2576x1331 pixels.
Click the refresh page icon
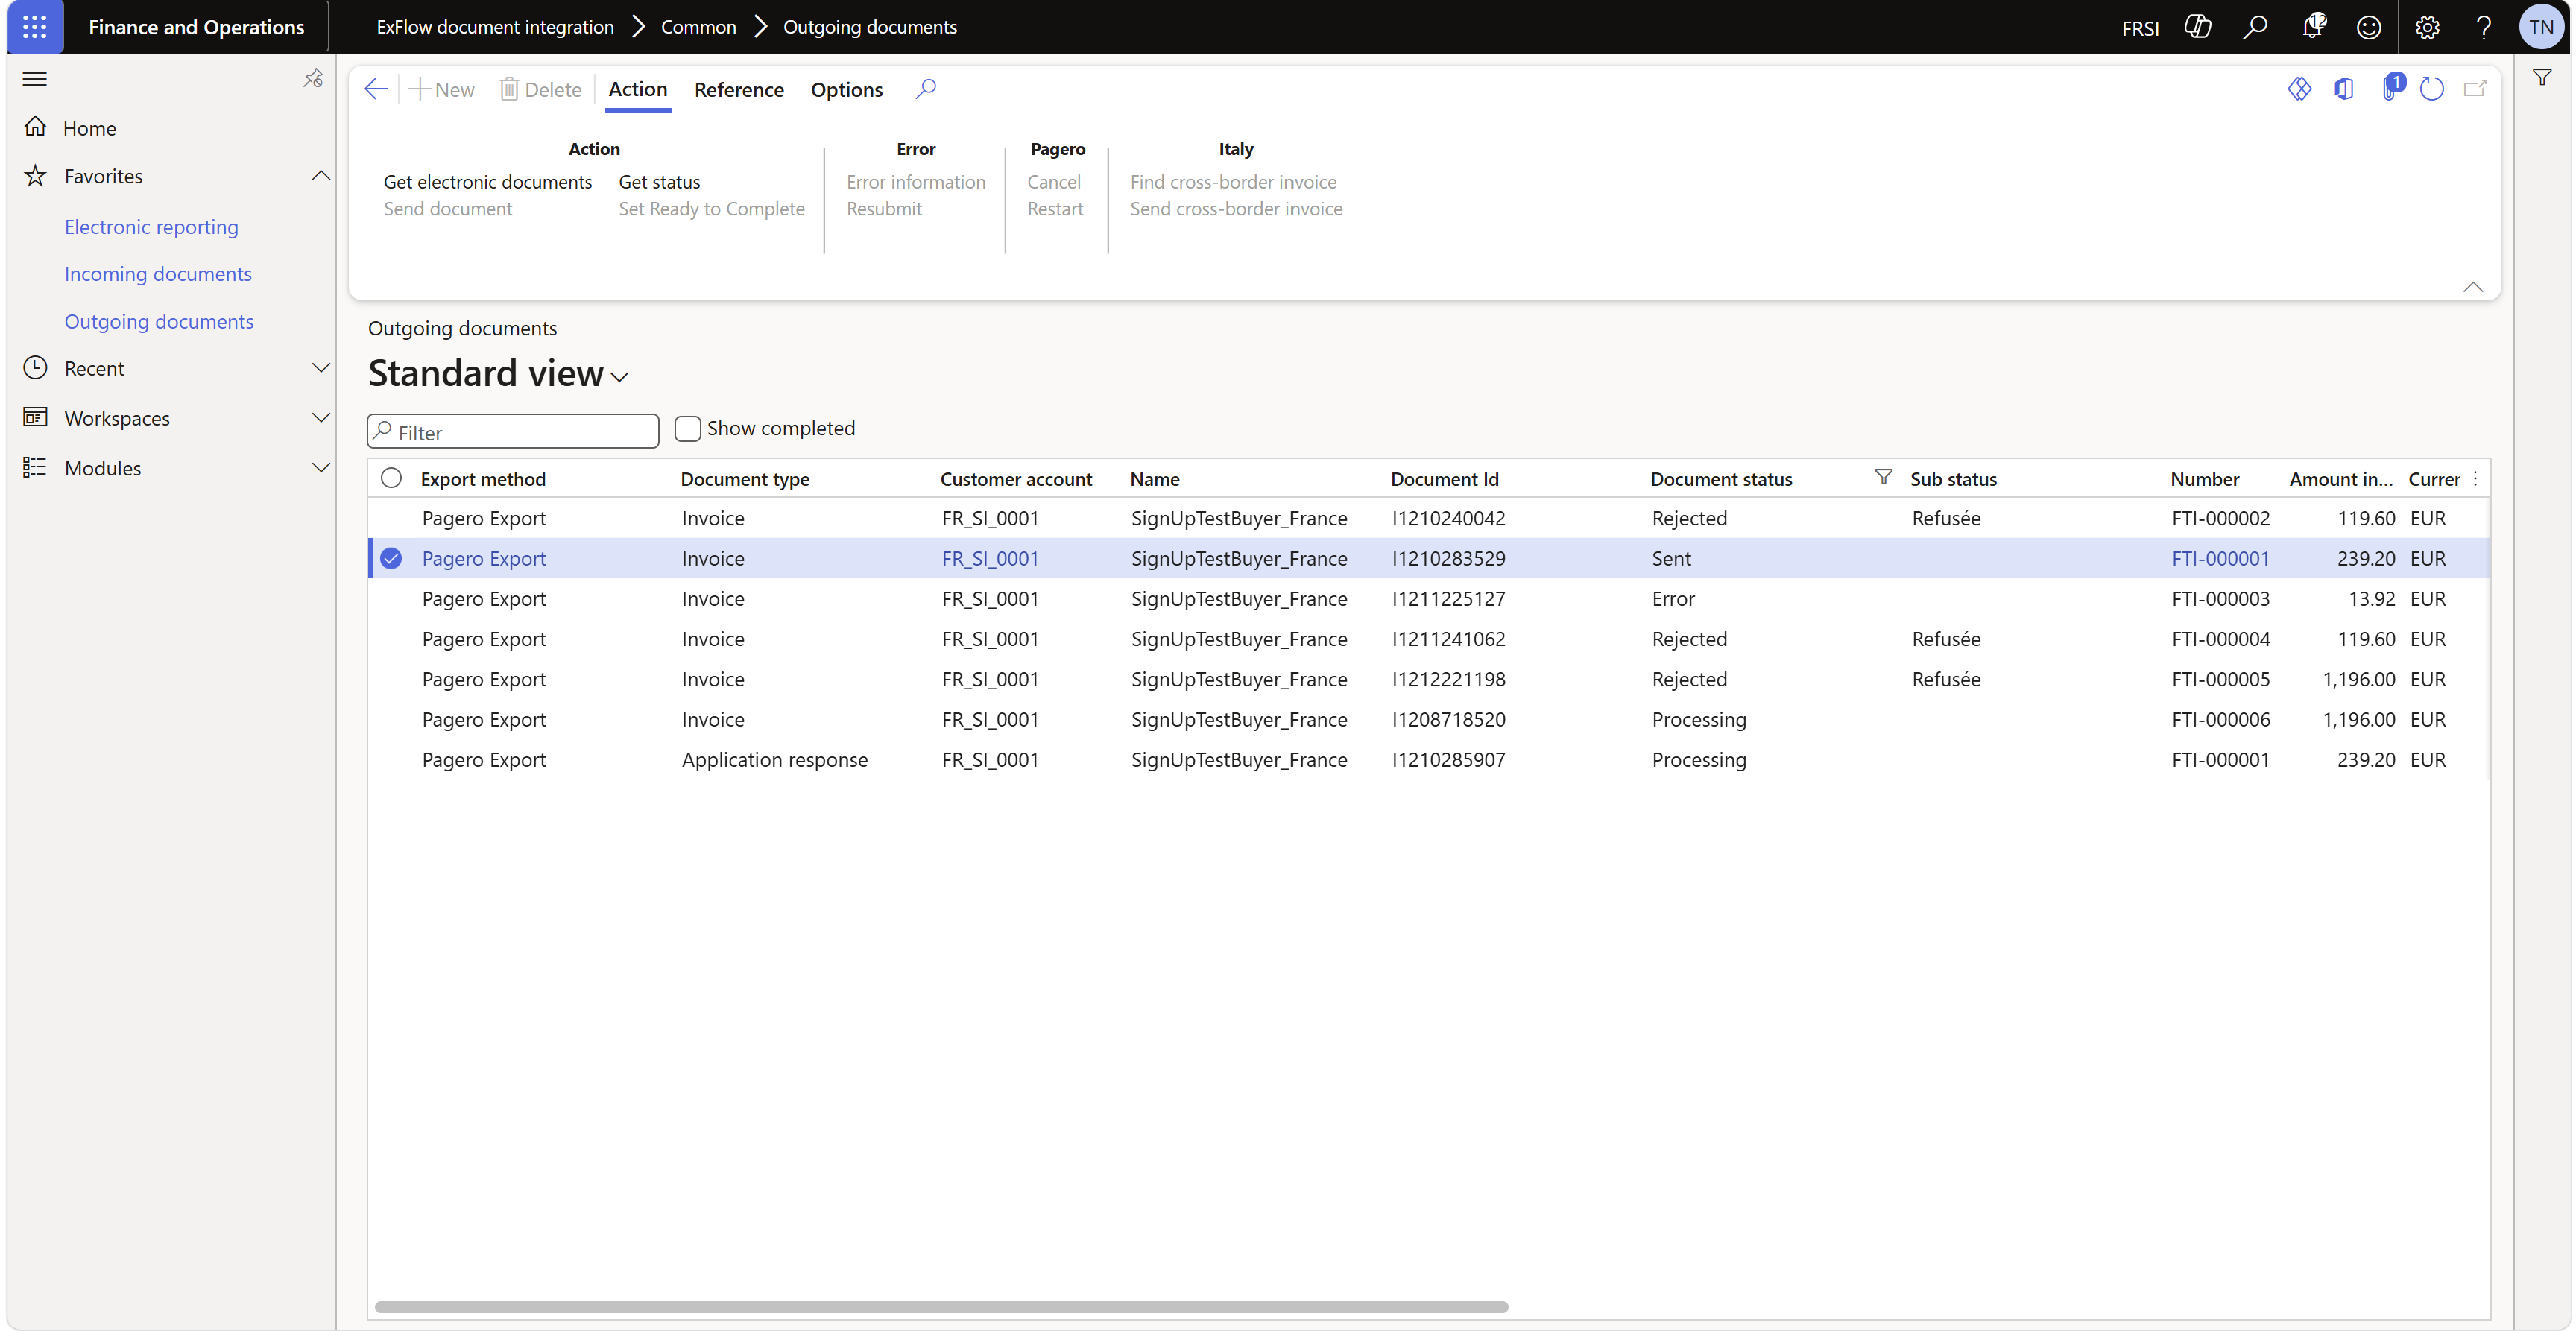coord(2432,89)
